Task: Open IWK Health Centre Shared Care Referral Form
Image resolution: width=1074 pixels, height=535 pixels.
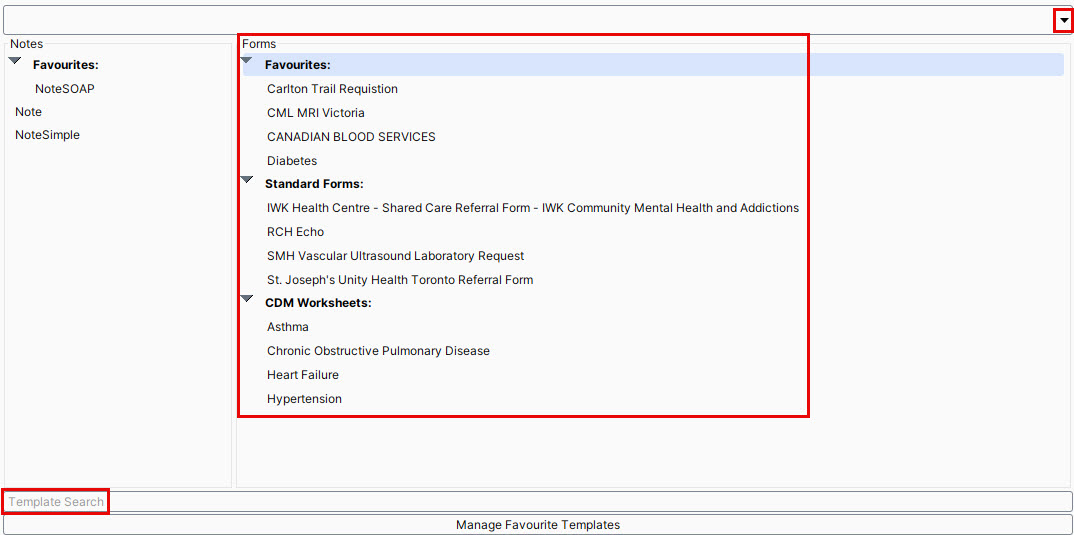Action: click(x=532, y=208)
